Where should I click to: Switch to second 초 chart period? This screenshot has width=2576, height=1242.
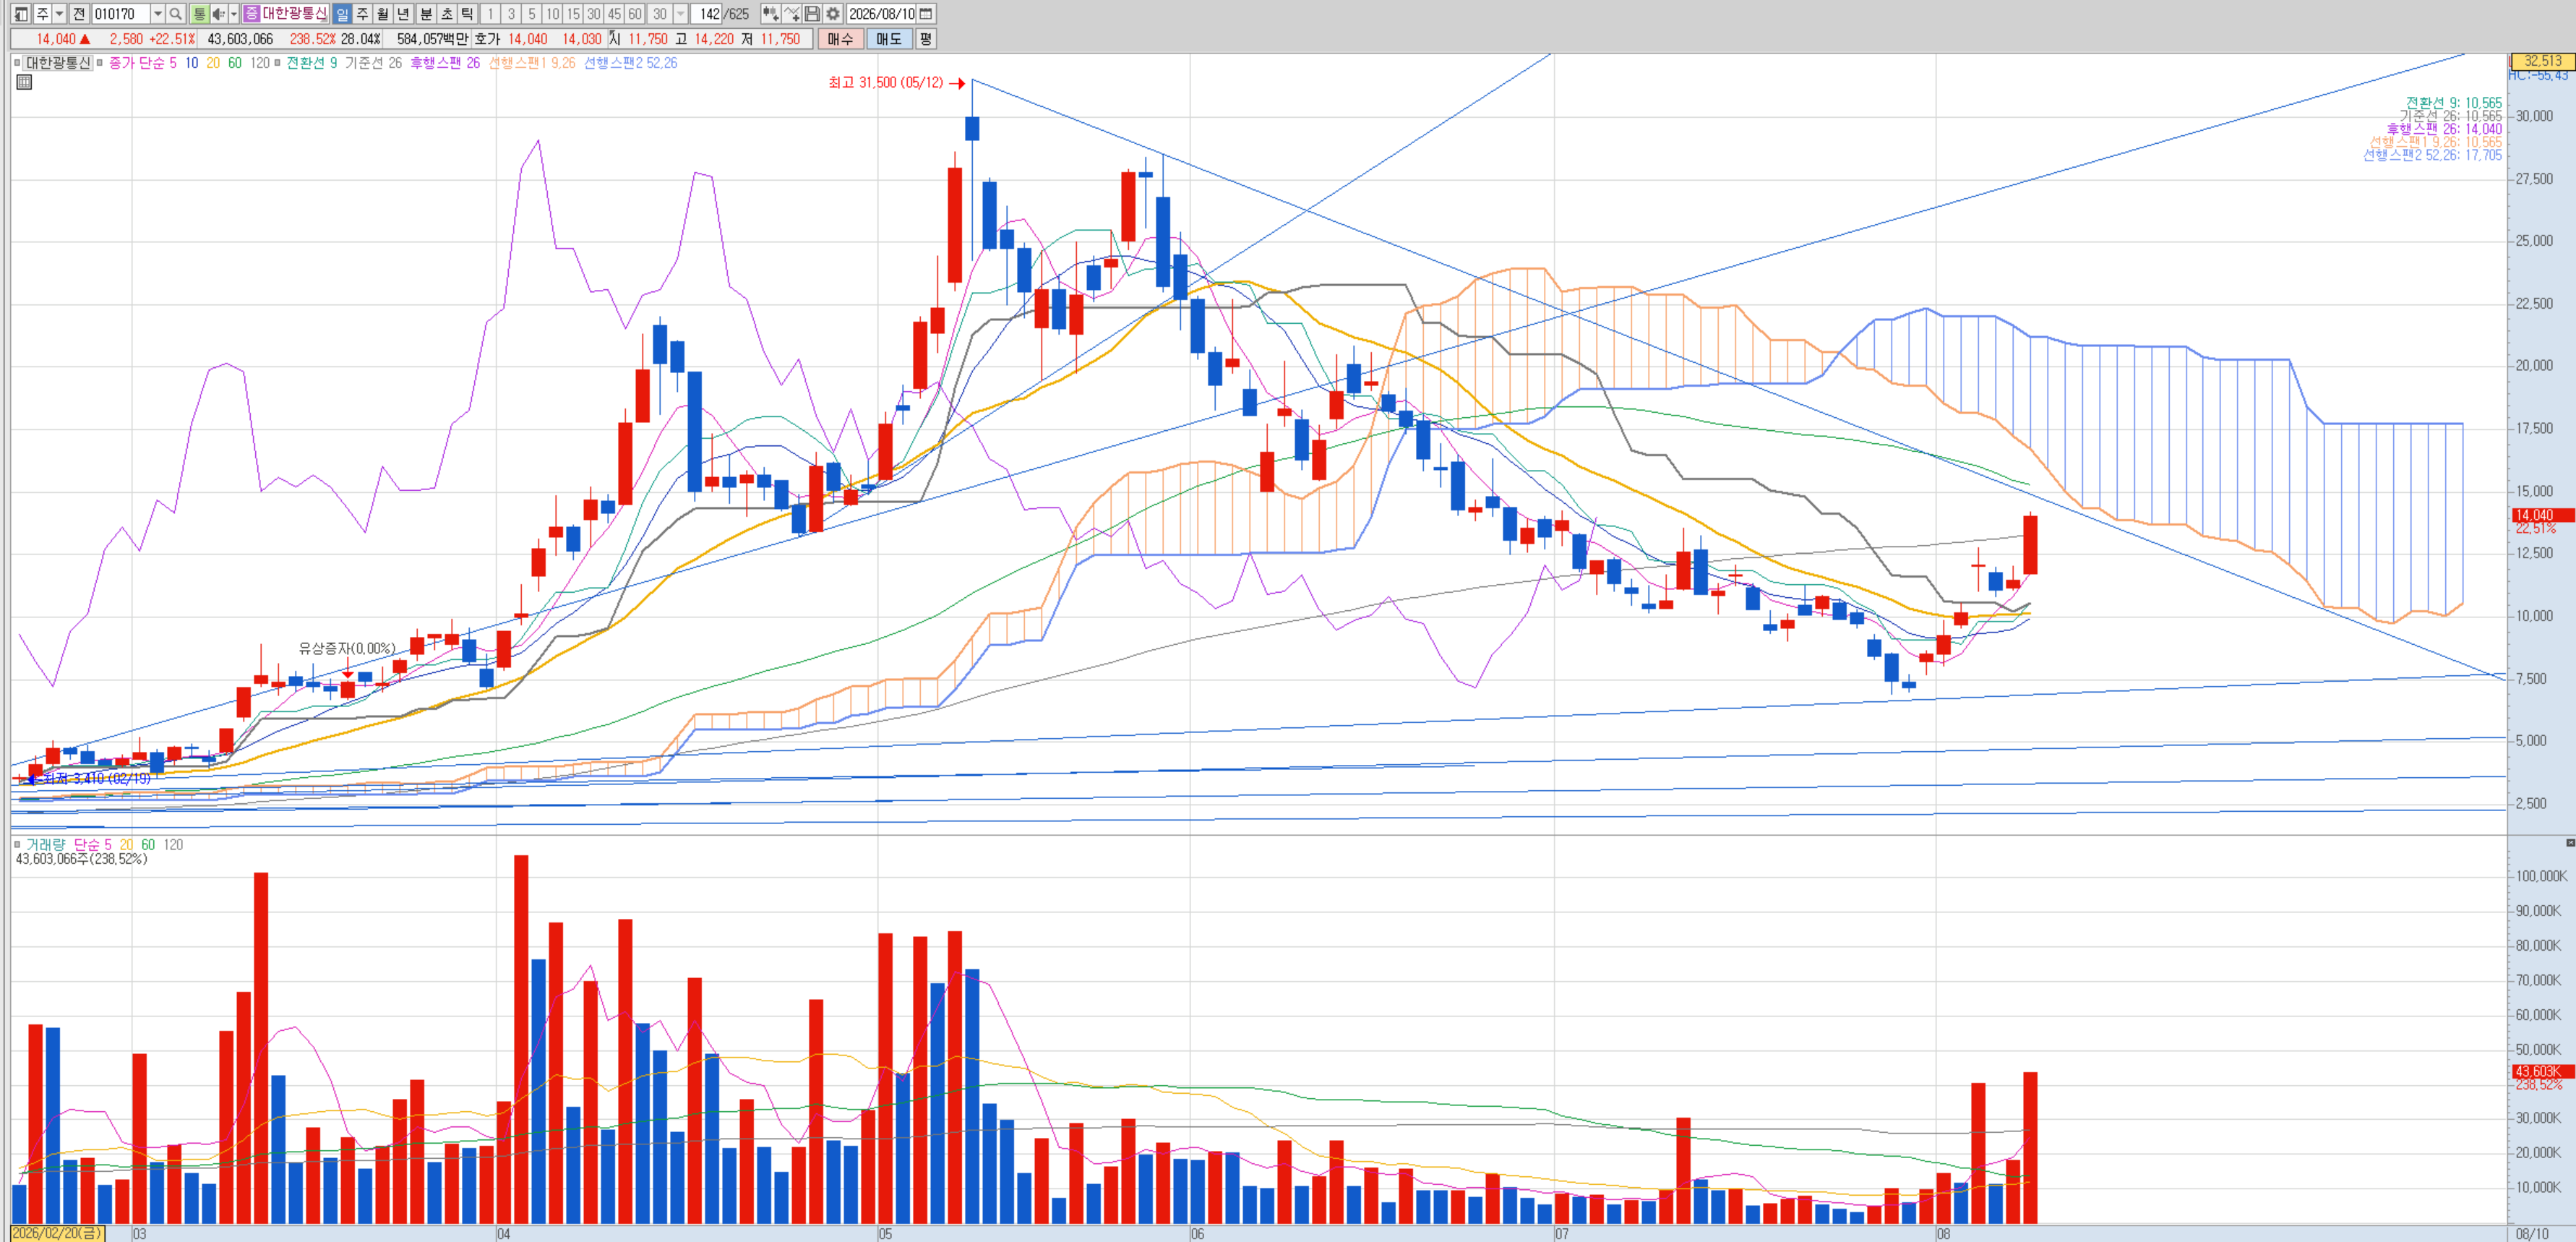pos(446,14)
